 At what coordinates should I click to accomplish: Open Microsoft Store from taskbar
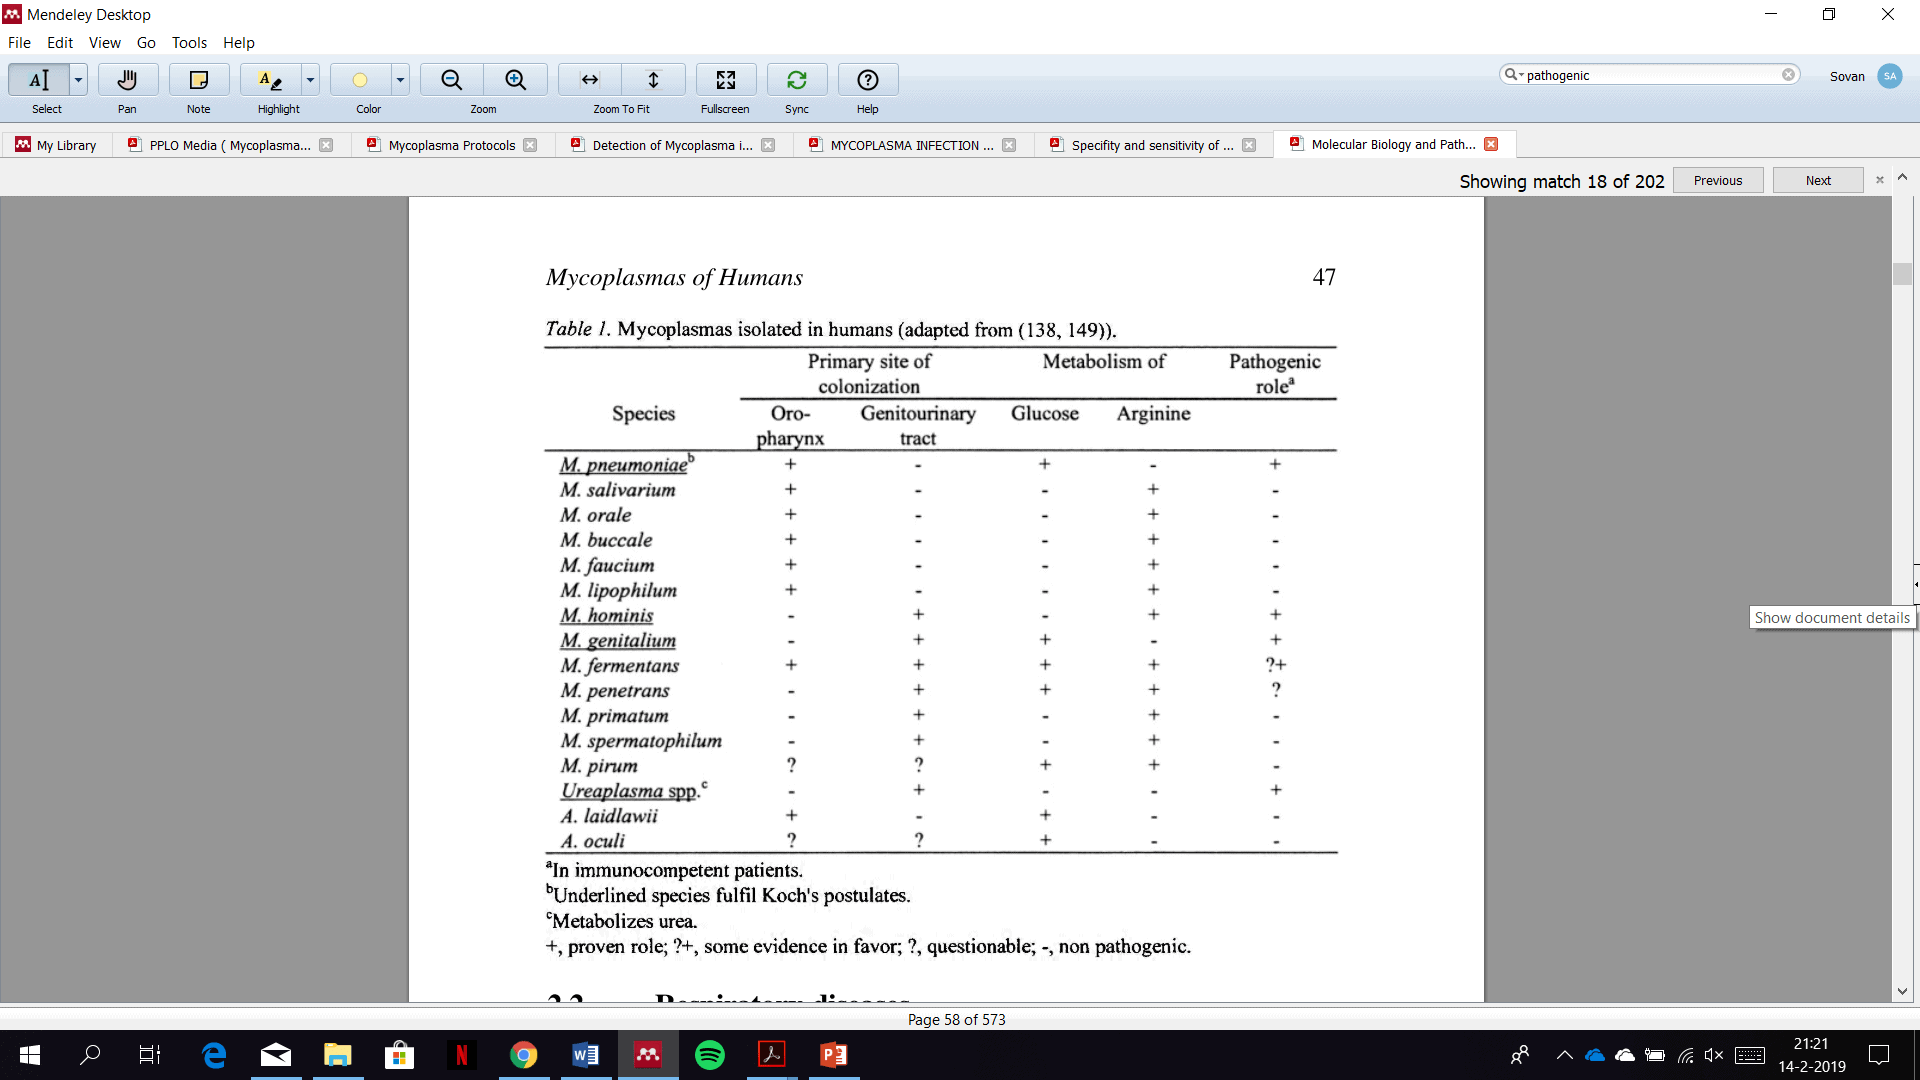pyautogui.click(x=400, y=1055)
